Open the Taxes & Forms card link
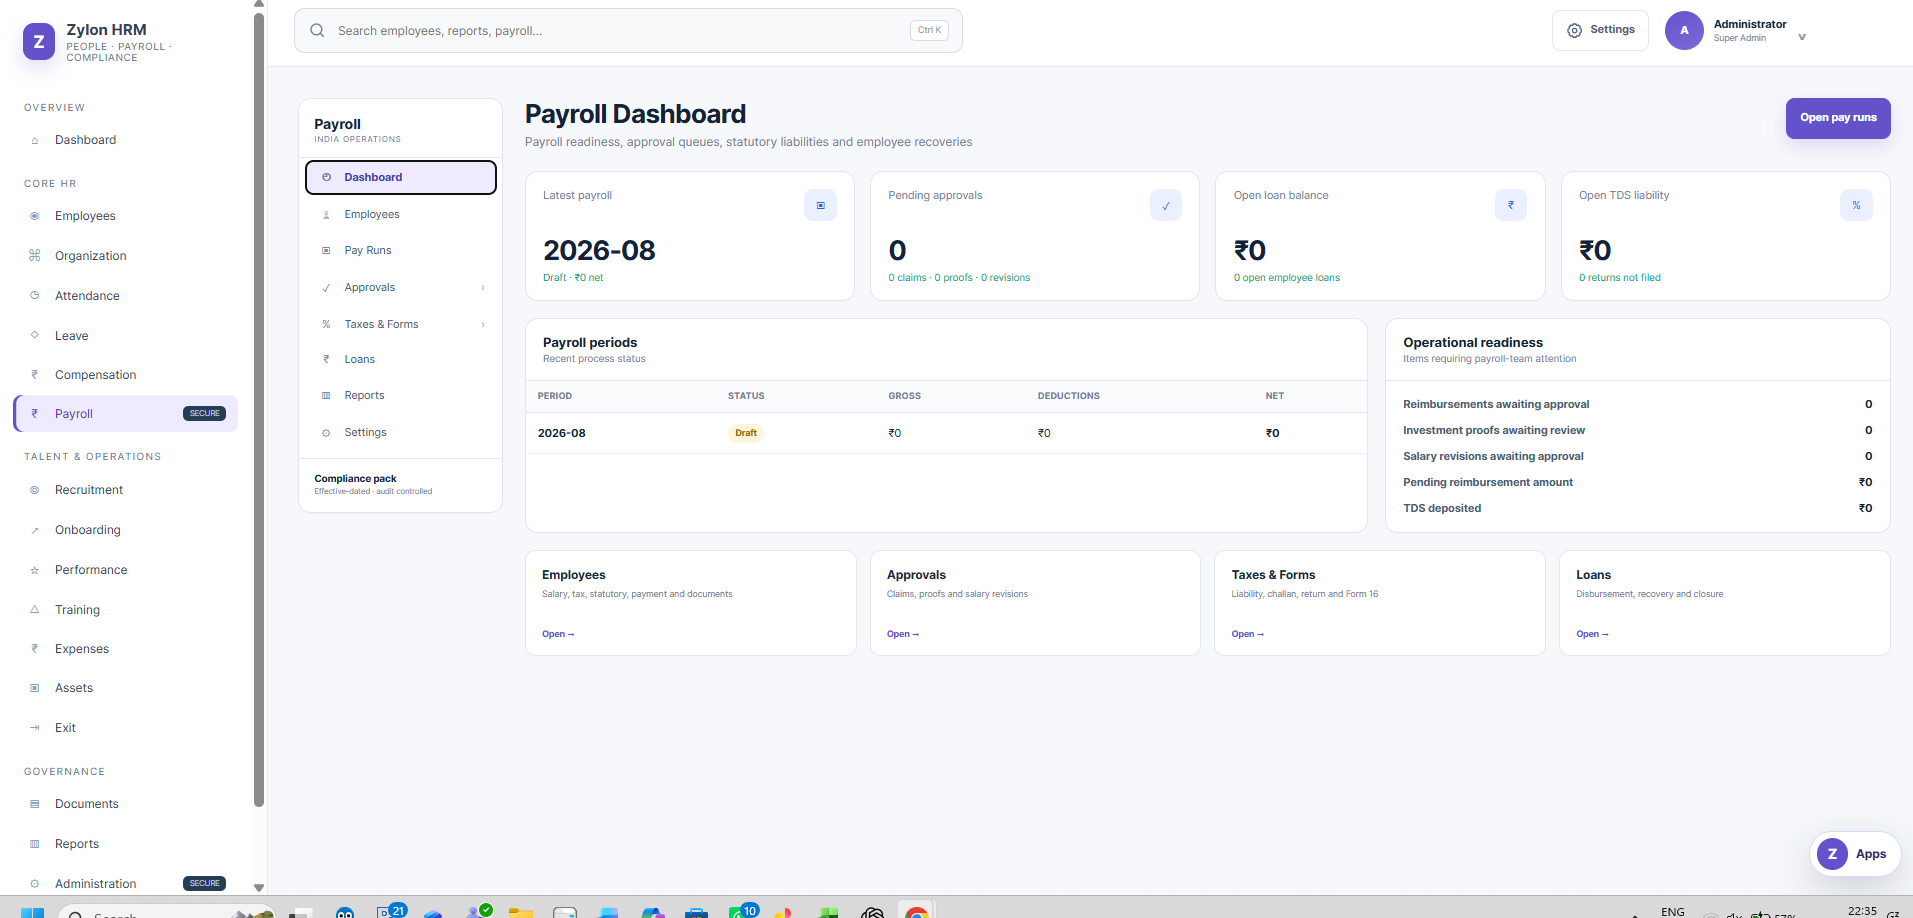Screen dimensions: 1913x918 [x=1247, y=634]
